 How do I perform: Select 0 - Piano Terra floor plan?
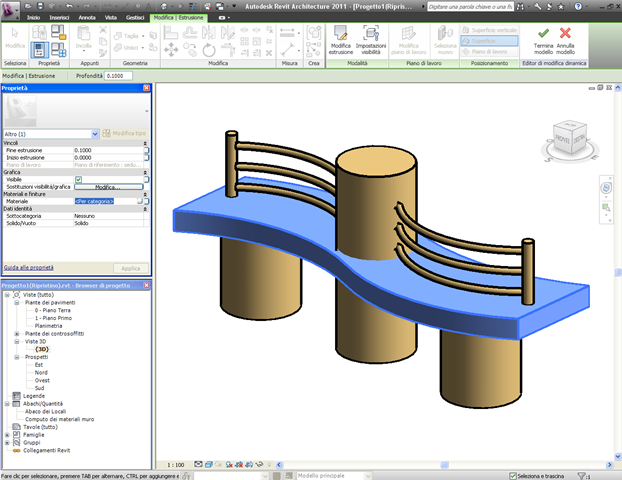[54, 310]
